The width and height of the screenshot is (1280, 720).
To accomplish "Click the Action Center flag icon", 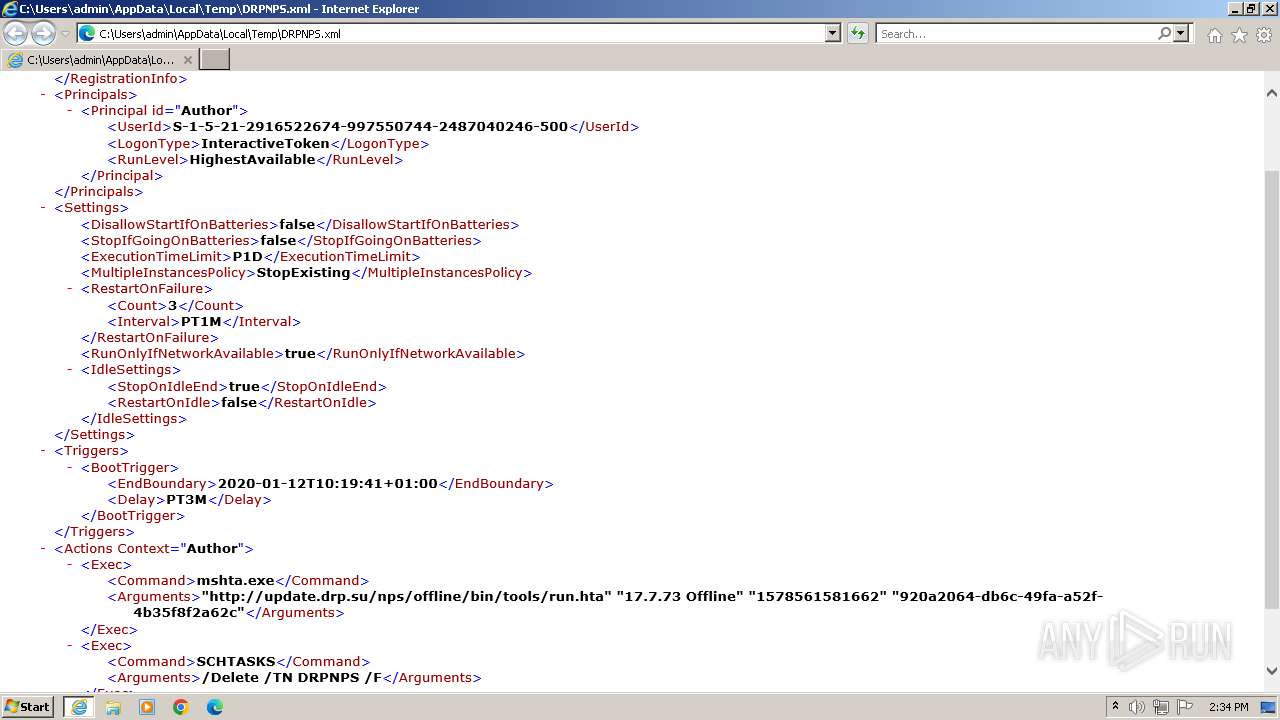I will click(1186, 707).
